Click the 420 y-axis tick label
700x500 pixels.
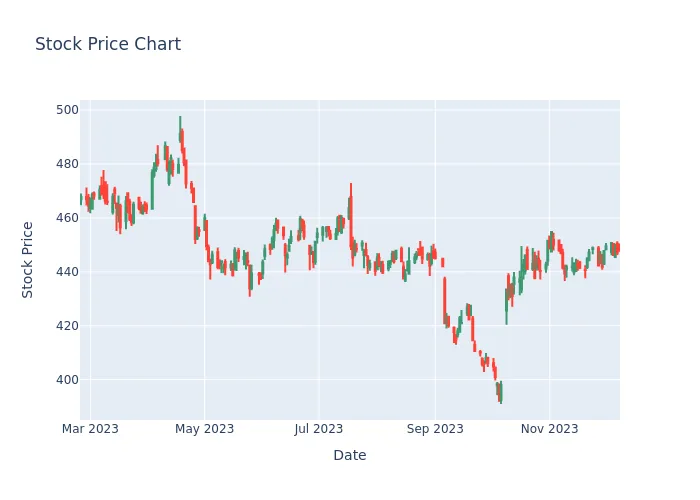click(x=67, y=326)
